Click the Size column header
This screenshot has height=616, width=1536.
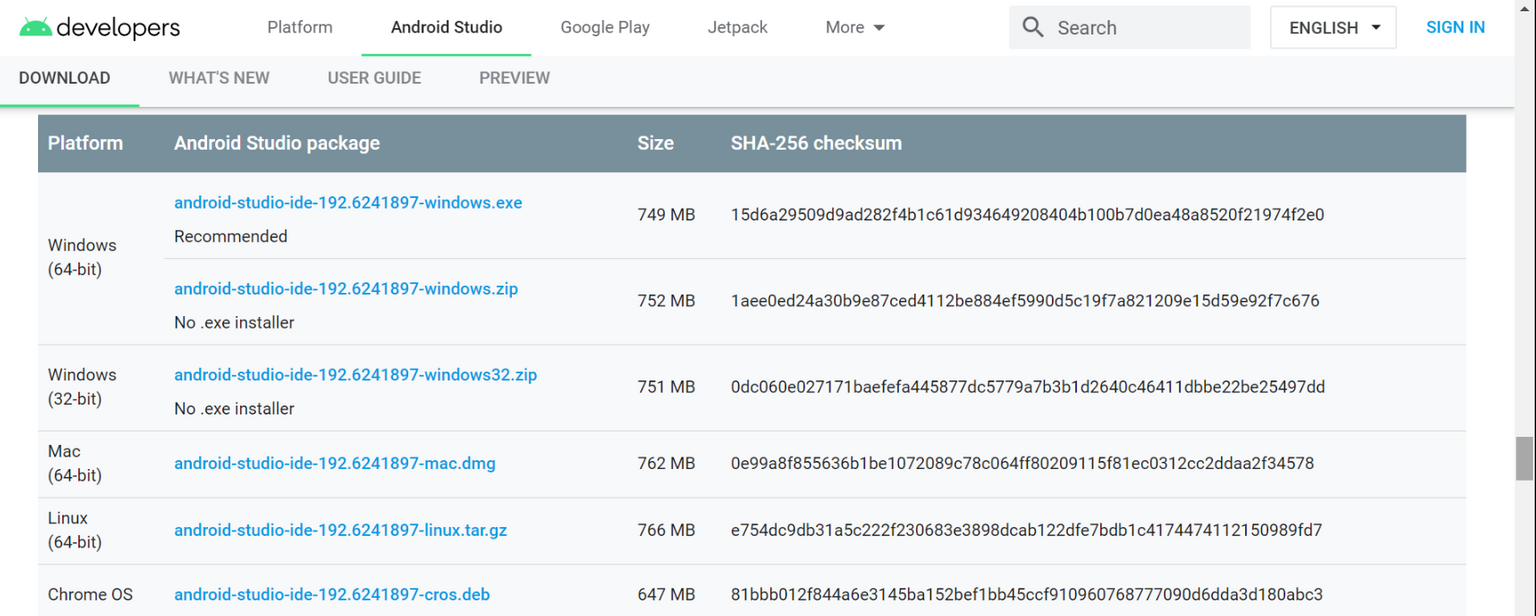(x=655, y=143)
